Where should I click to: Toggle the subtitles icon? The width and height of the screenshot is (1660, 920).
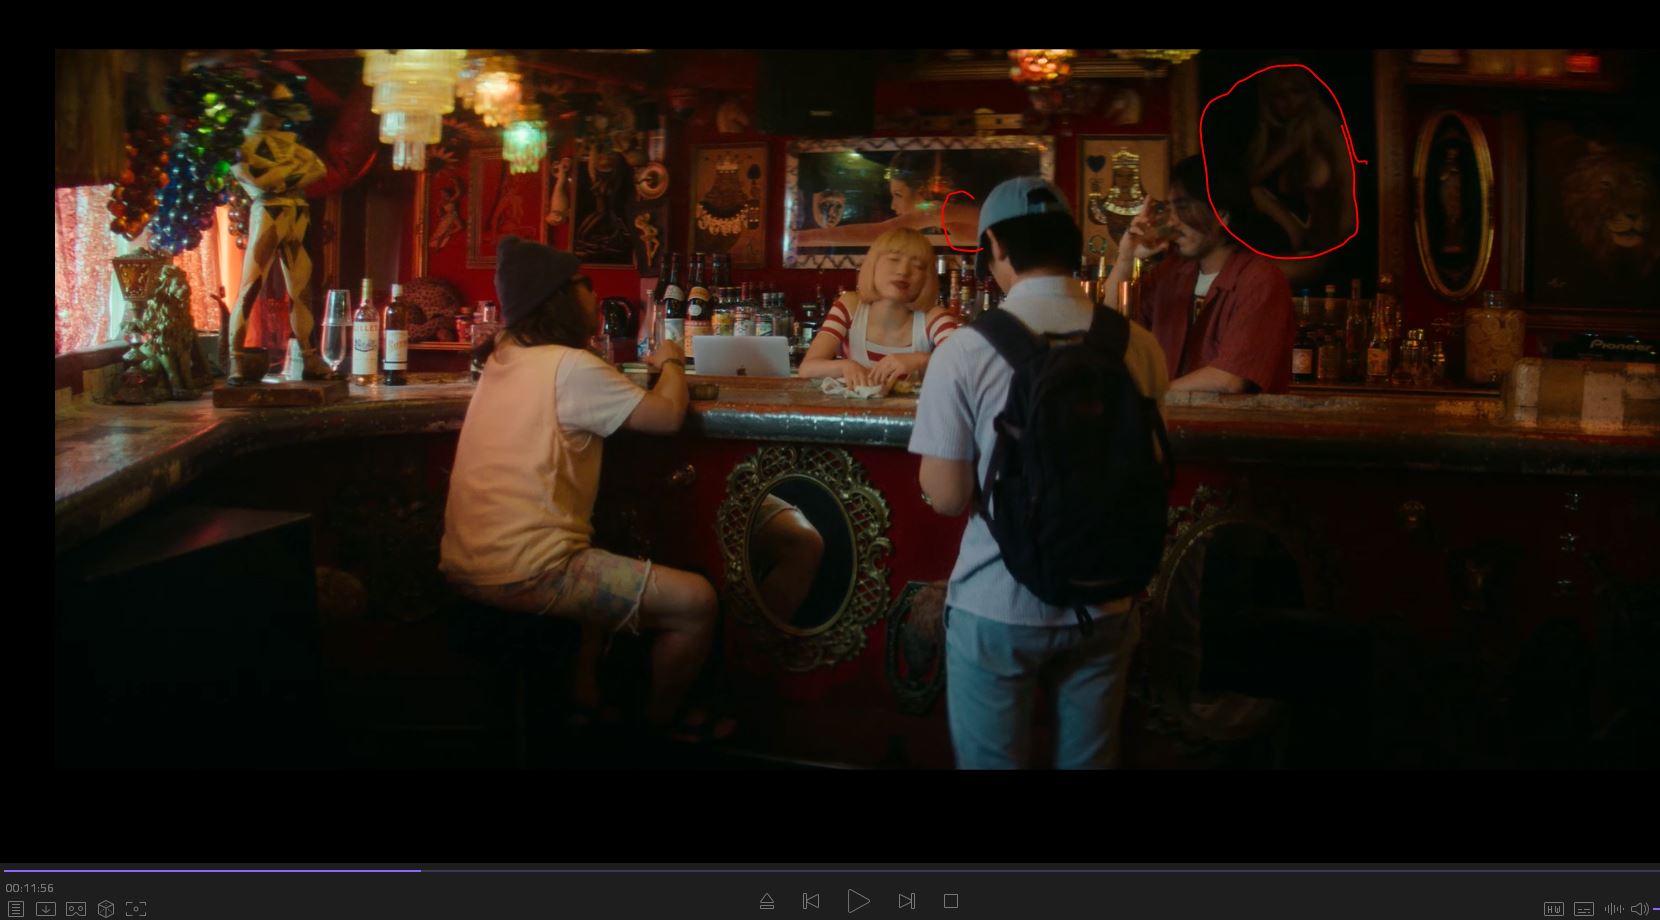1583,909
